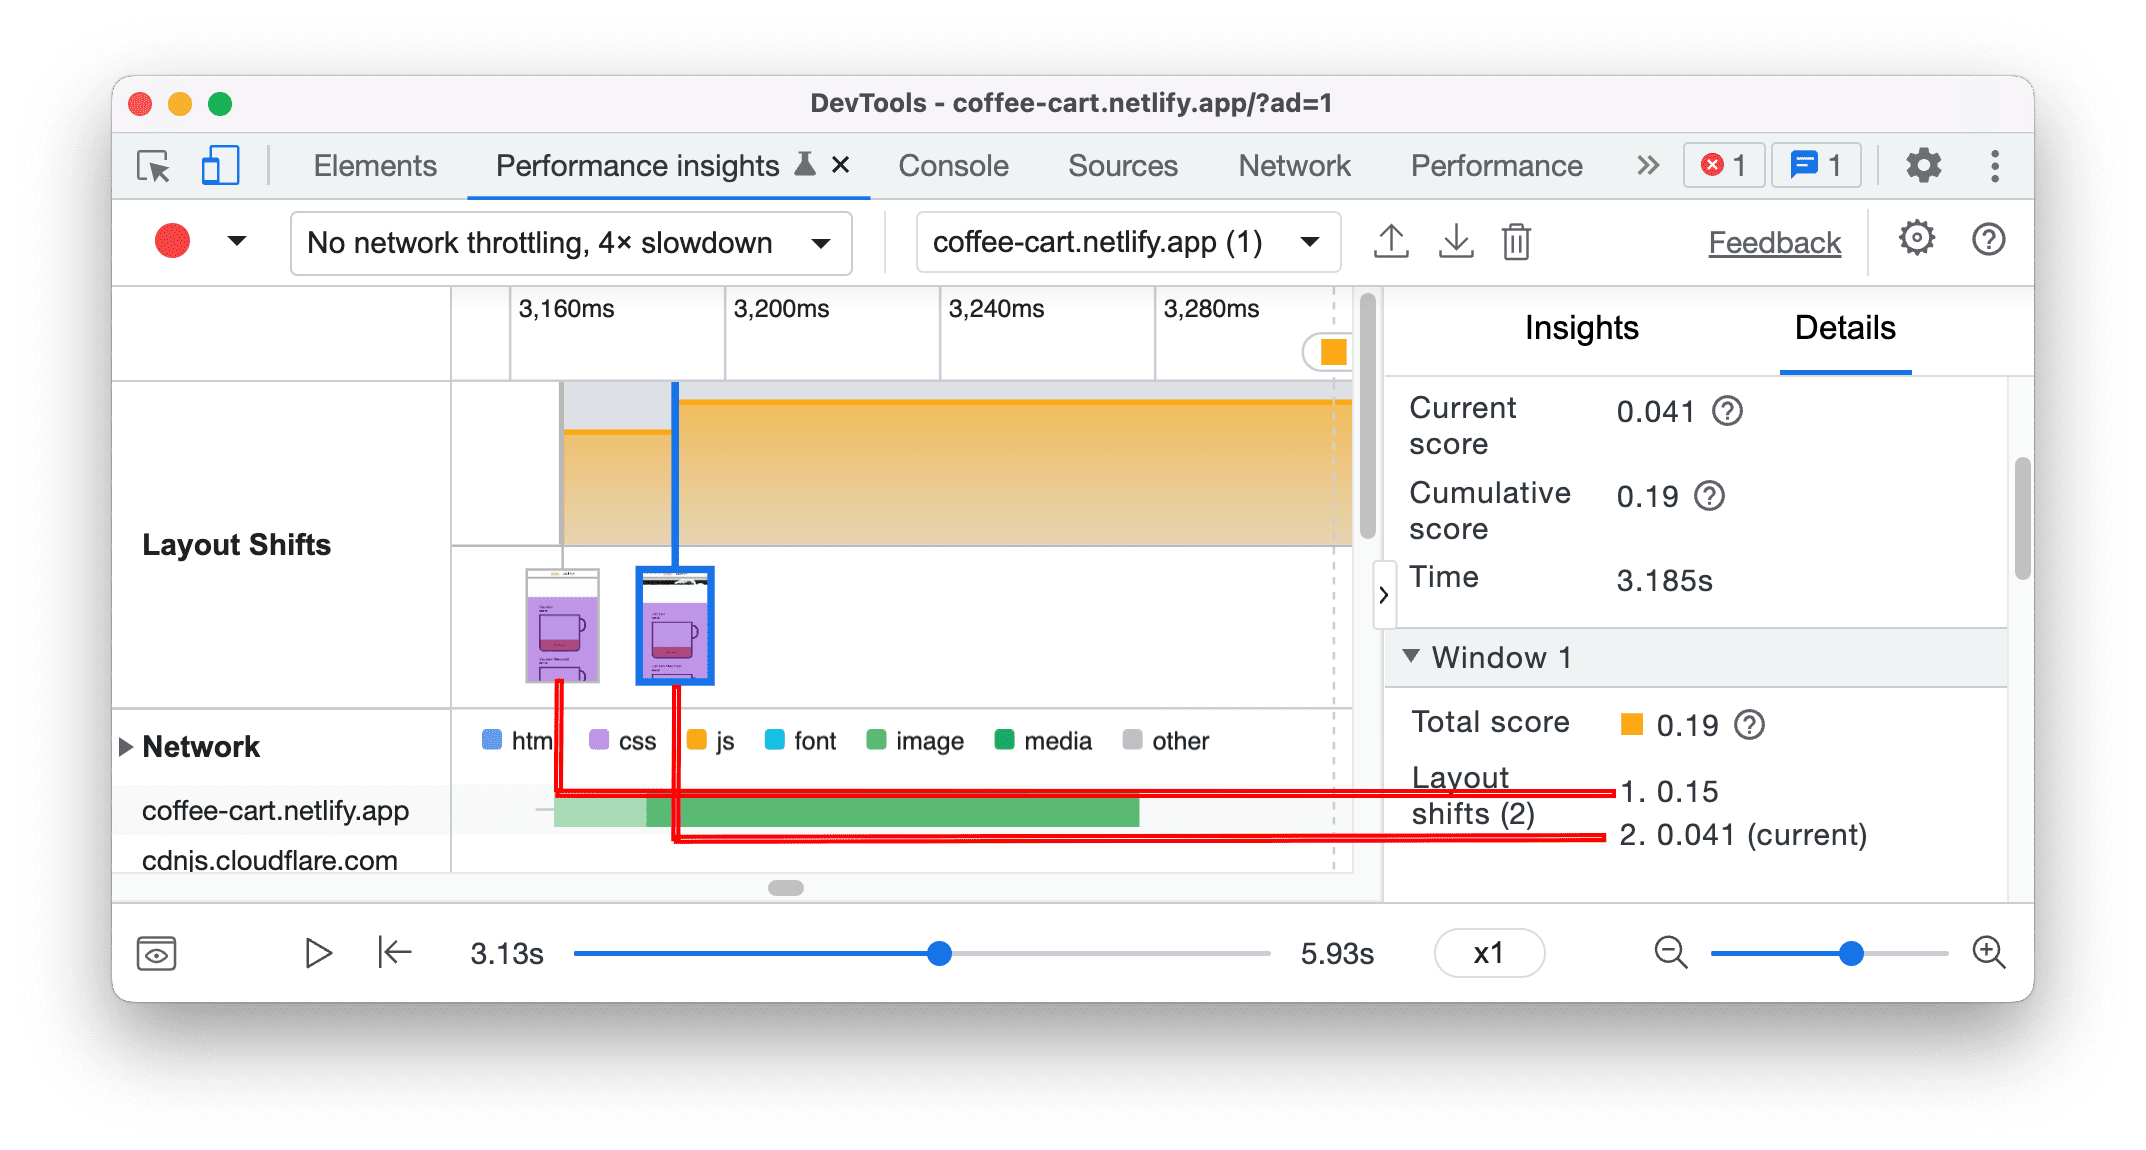Drag the playback timeline slider
2146x1150 pixels.
[x=937, y=954]
